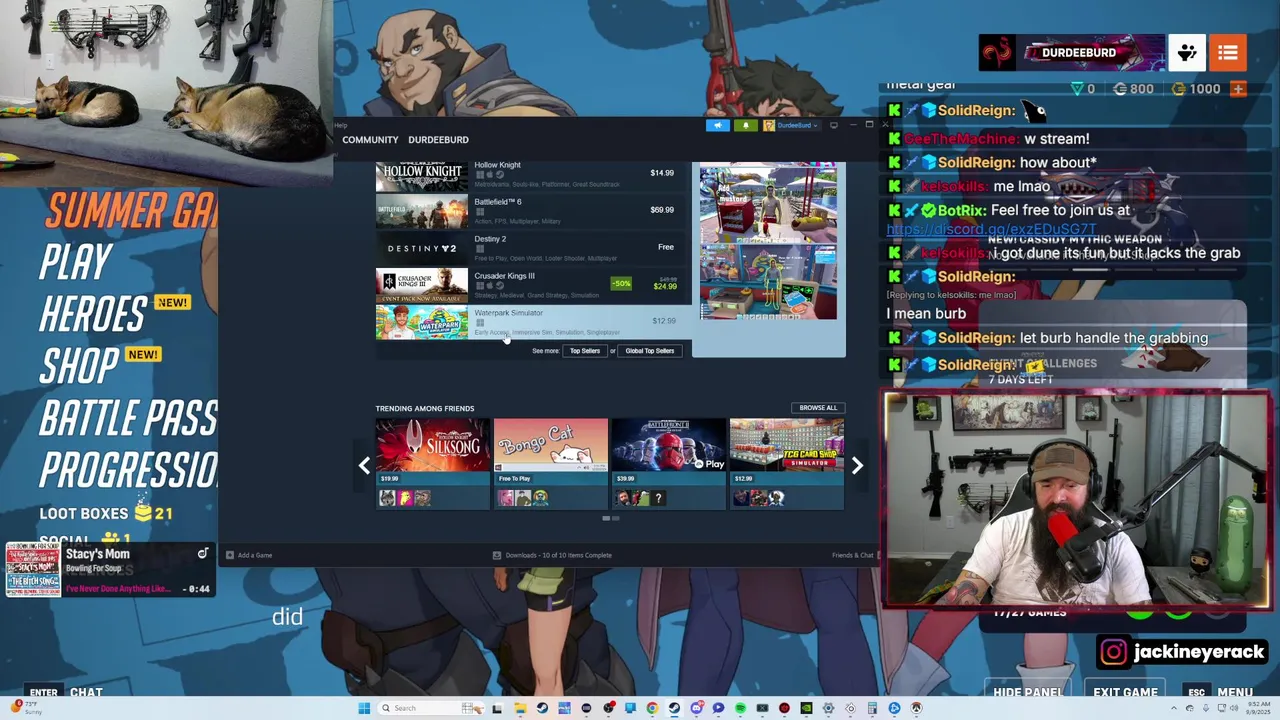Open Steam announcements megaphone button
The width and height of the screenshot is (1280, 720).
(718, 125)
